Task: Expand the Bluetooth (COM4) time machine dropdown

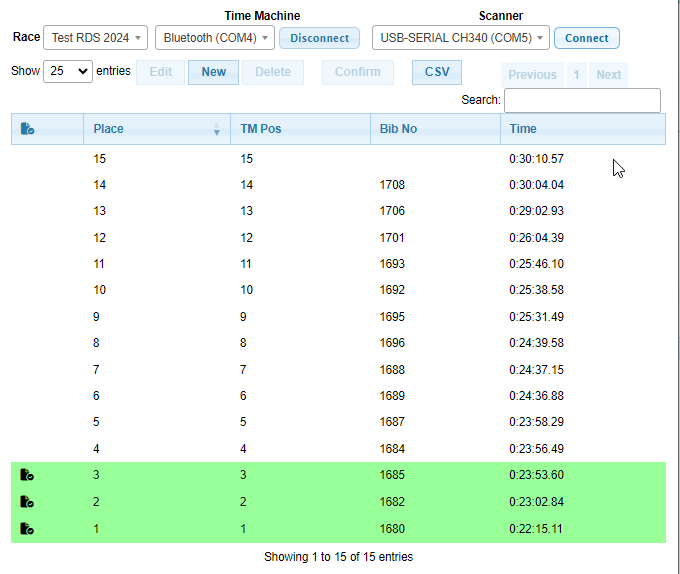Action: [215, 38]
